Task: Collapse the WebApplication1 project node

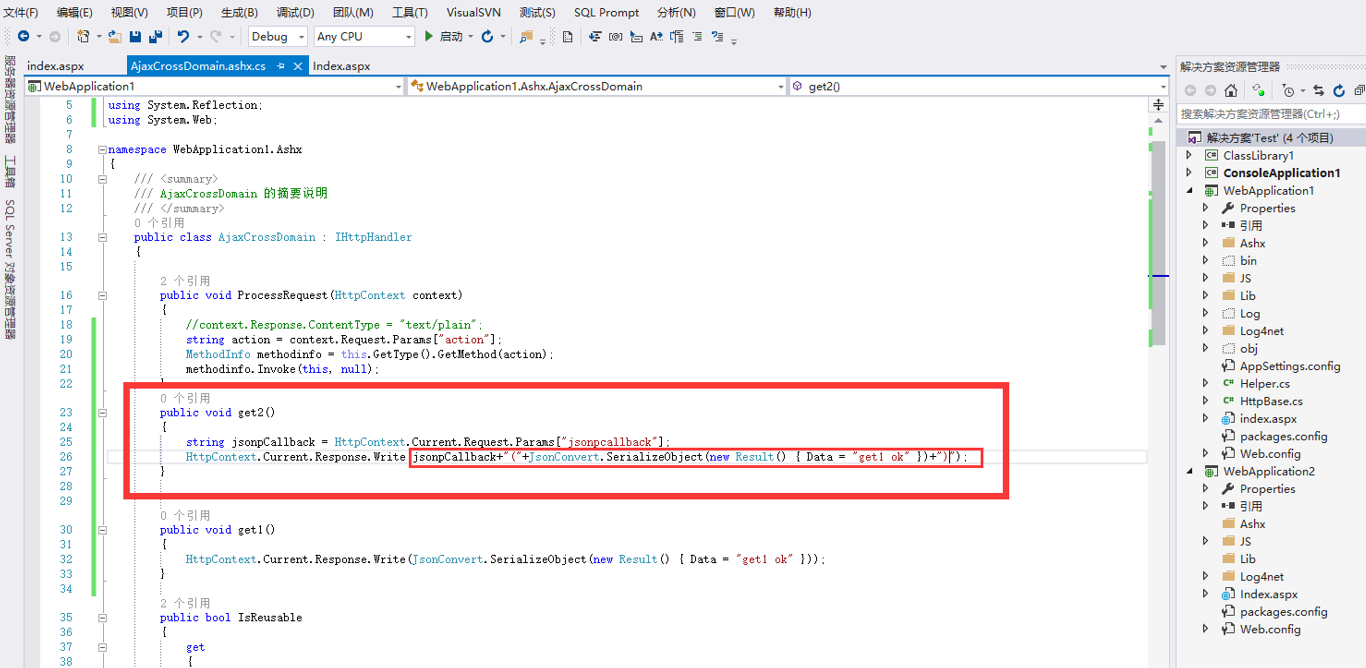Action: tap(1189, 191)
